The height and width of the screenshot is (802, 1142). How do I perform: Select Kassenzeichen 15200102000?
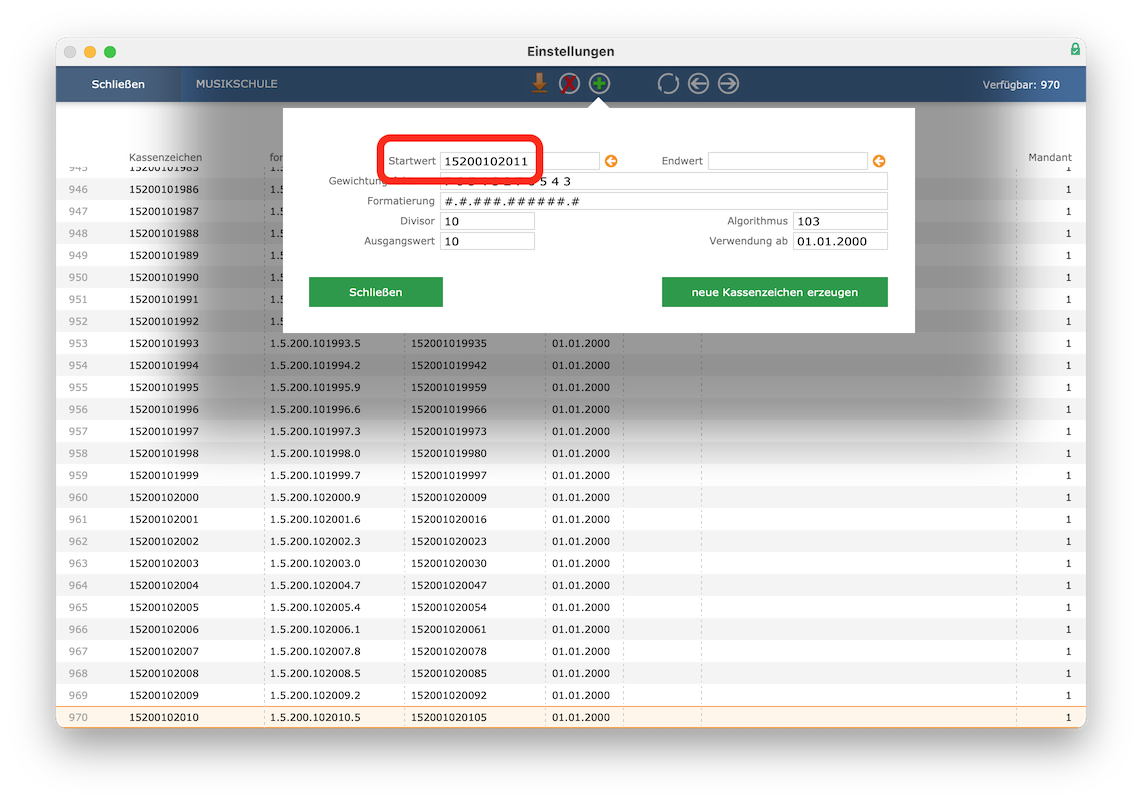click(164, 498)
